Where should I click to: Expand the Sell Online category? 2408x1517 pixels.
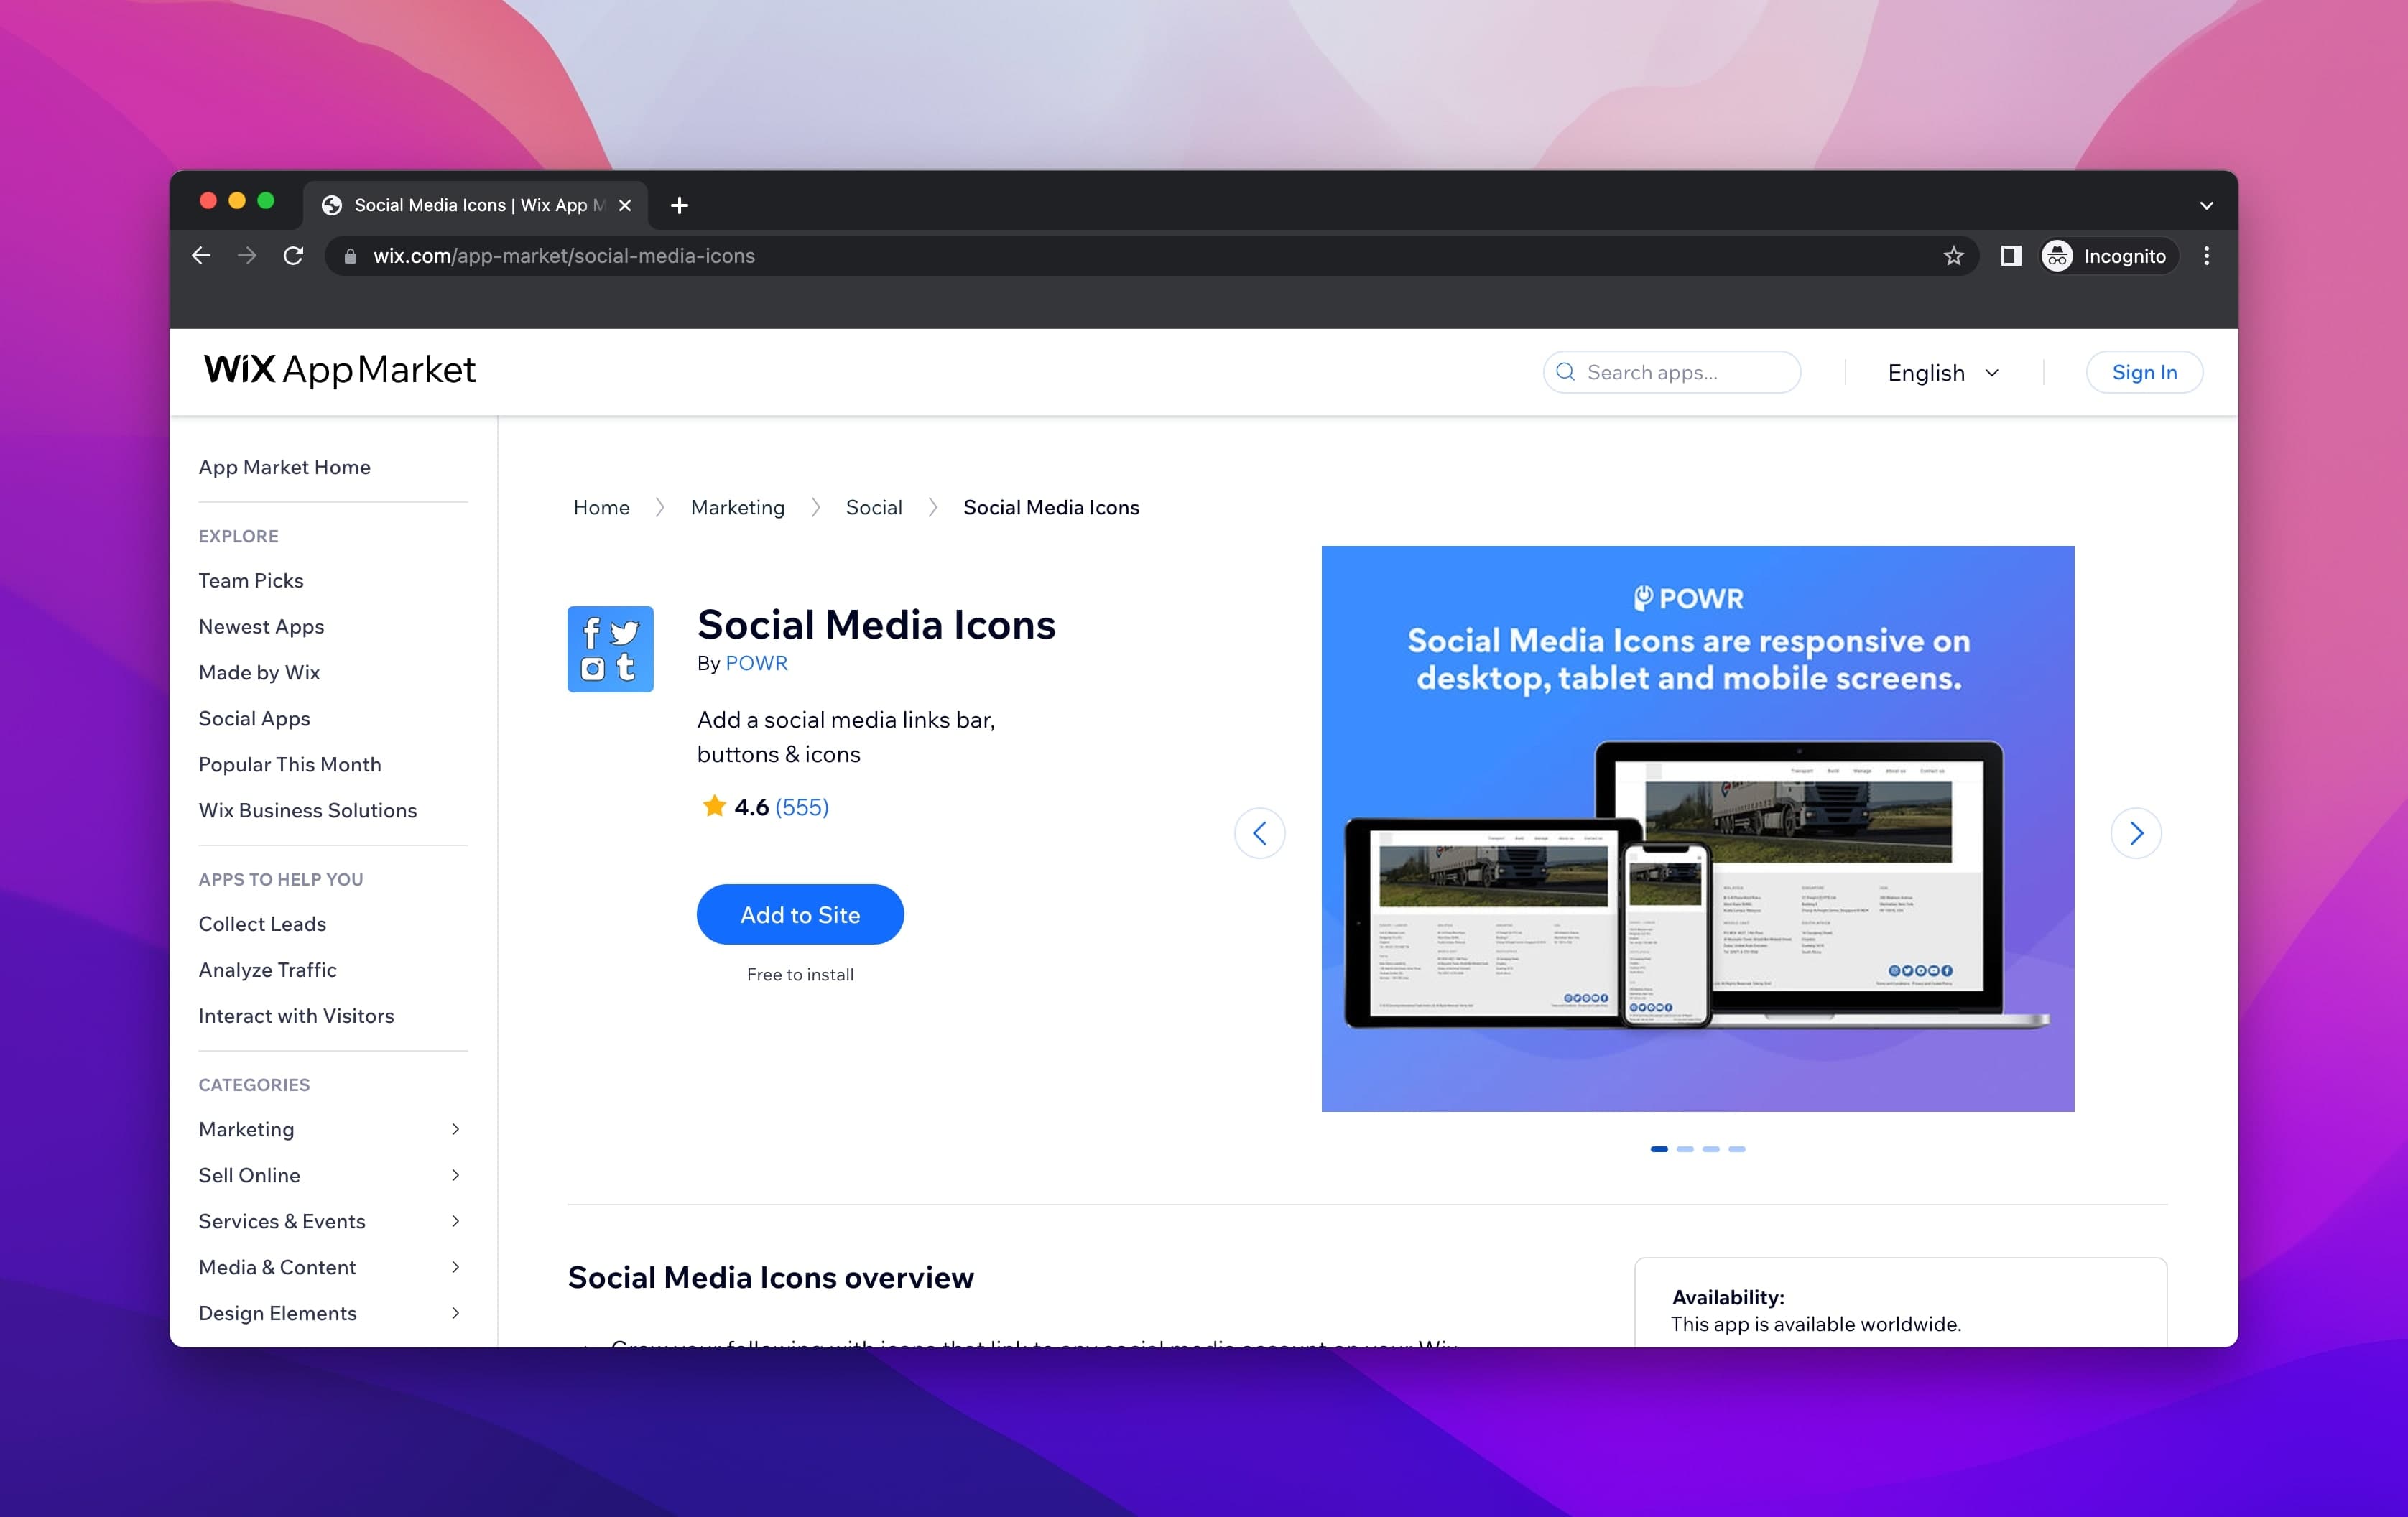458,1174
